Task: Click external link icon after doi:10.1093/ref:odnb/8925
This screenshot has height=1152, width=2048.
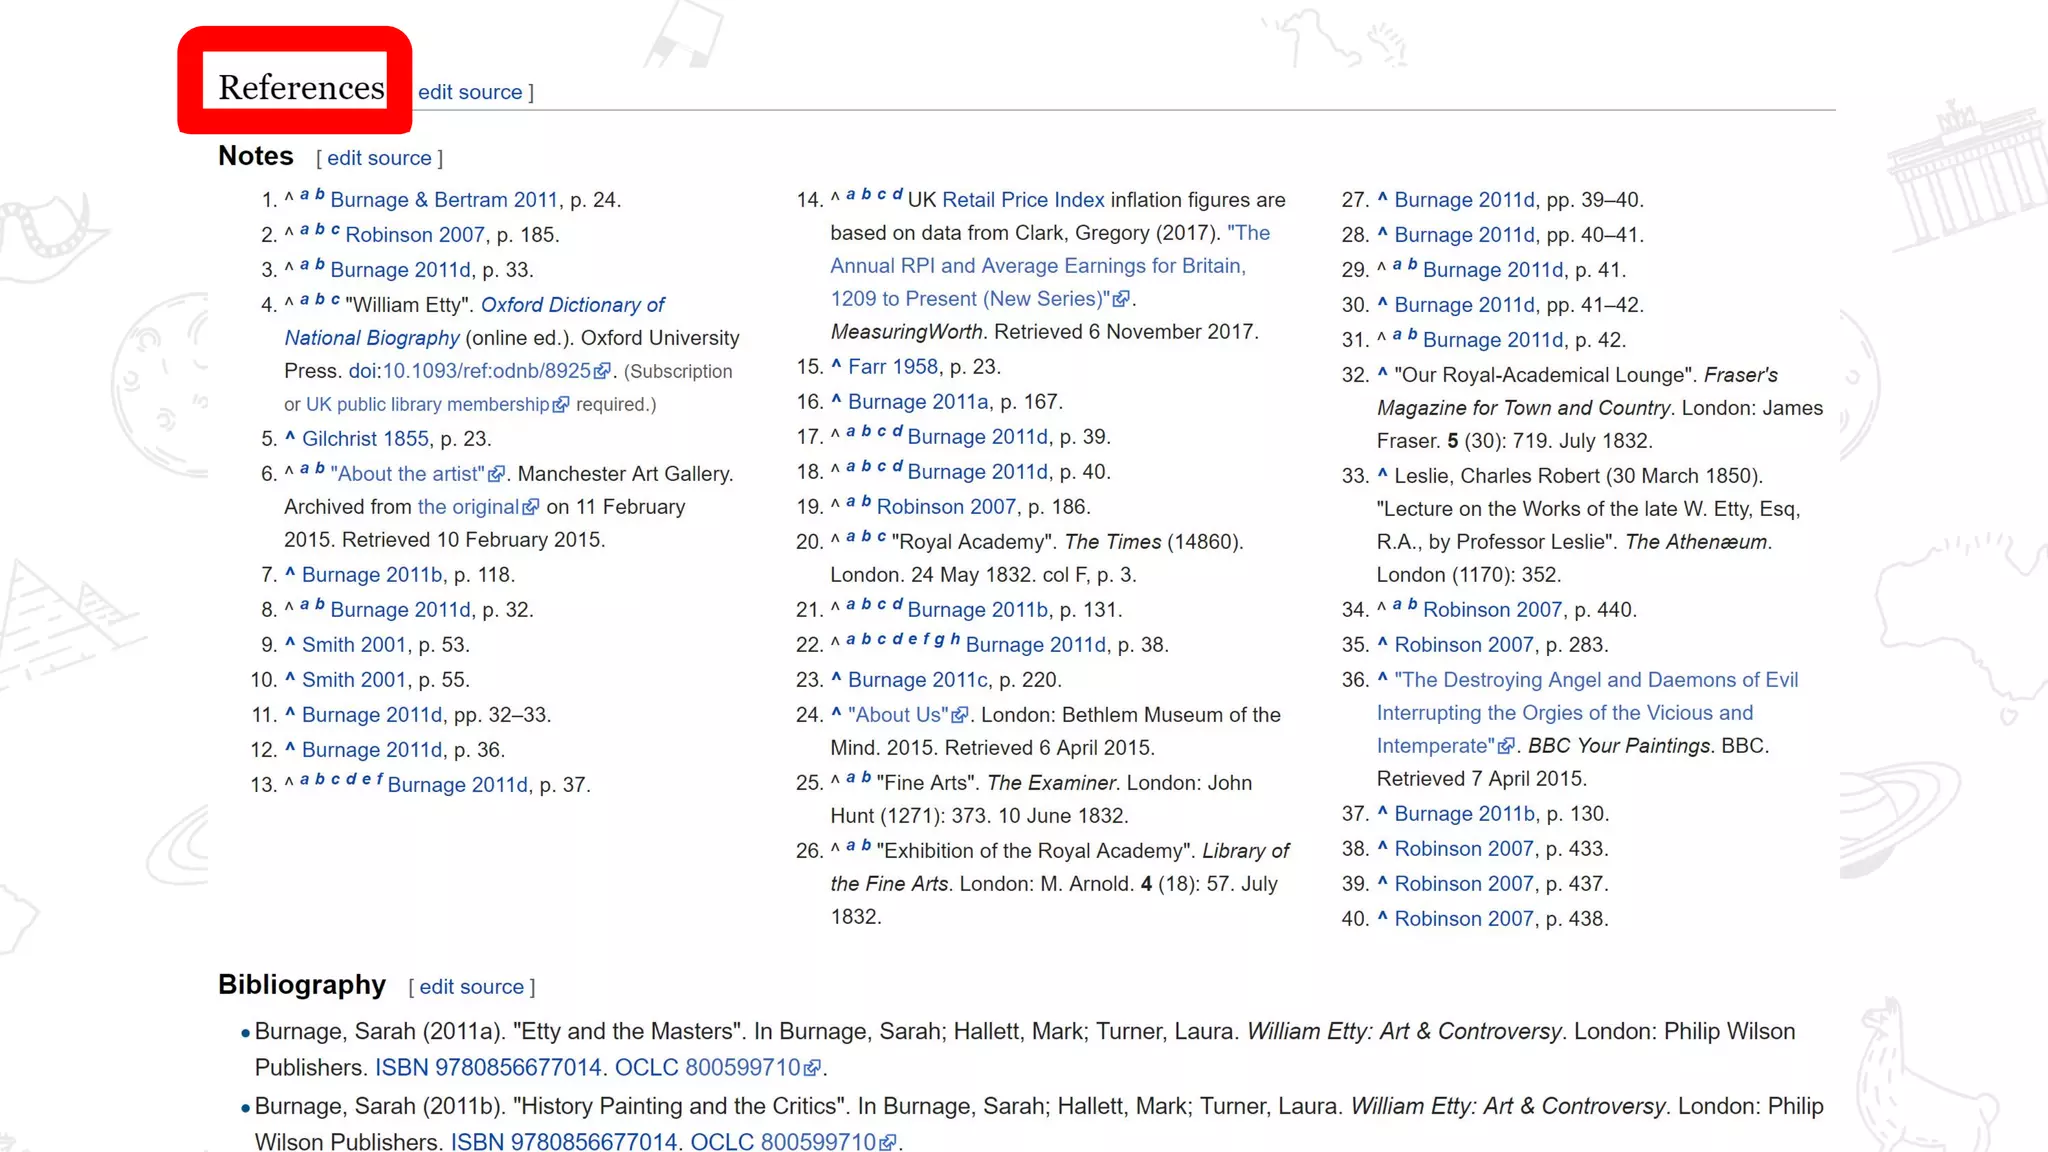Action: click(x=602, y=371)
